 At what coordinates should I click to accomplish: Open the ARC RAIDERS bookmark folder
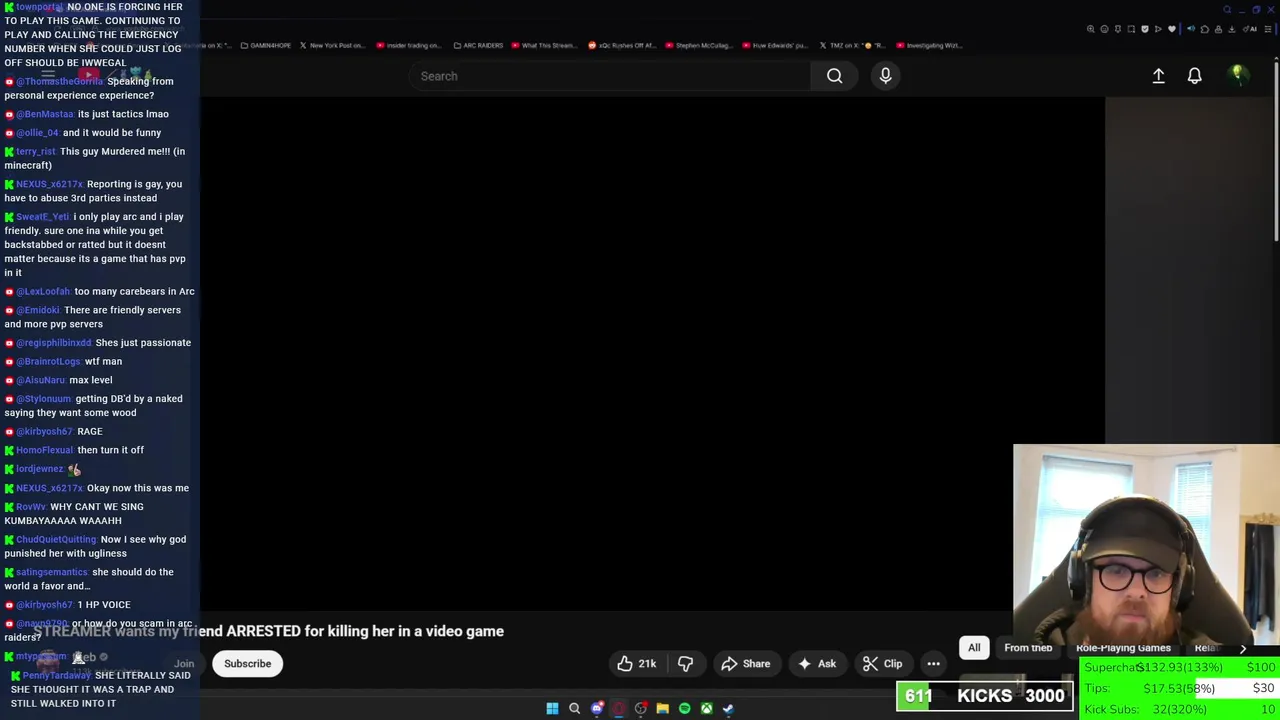coord(478,45)
